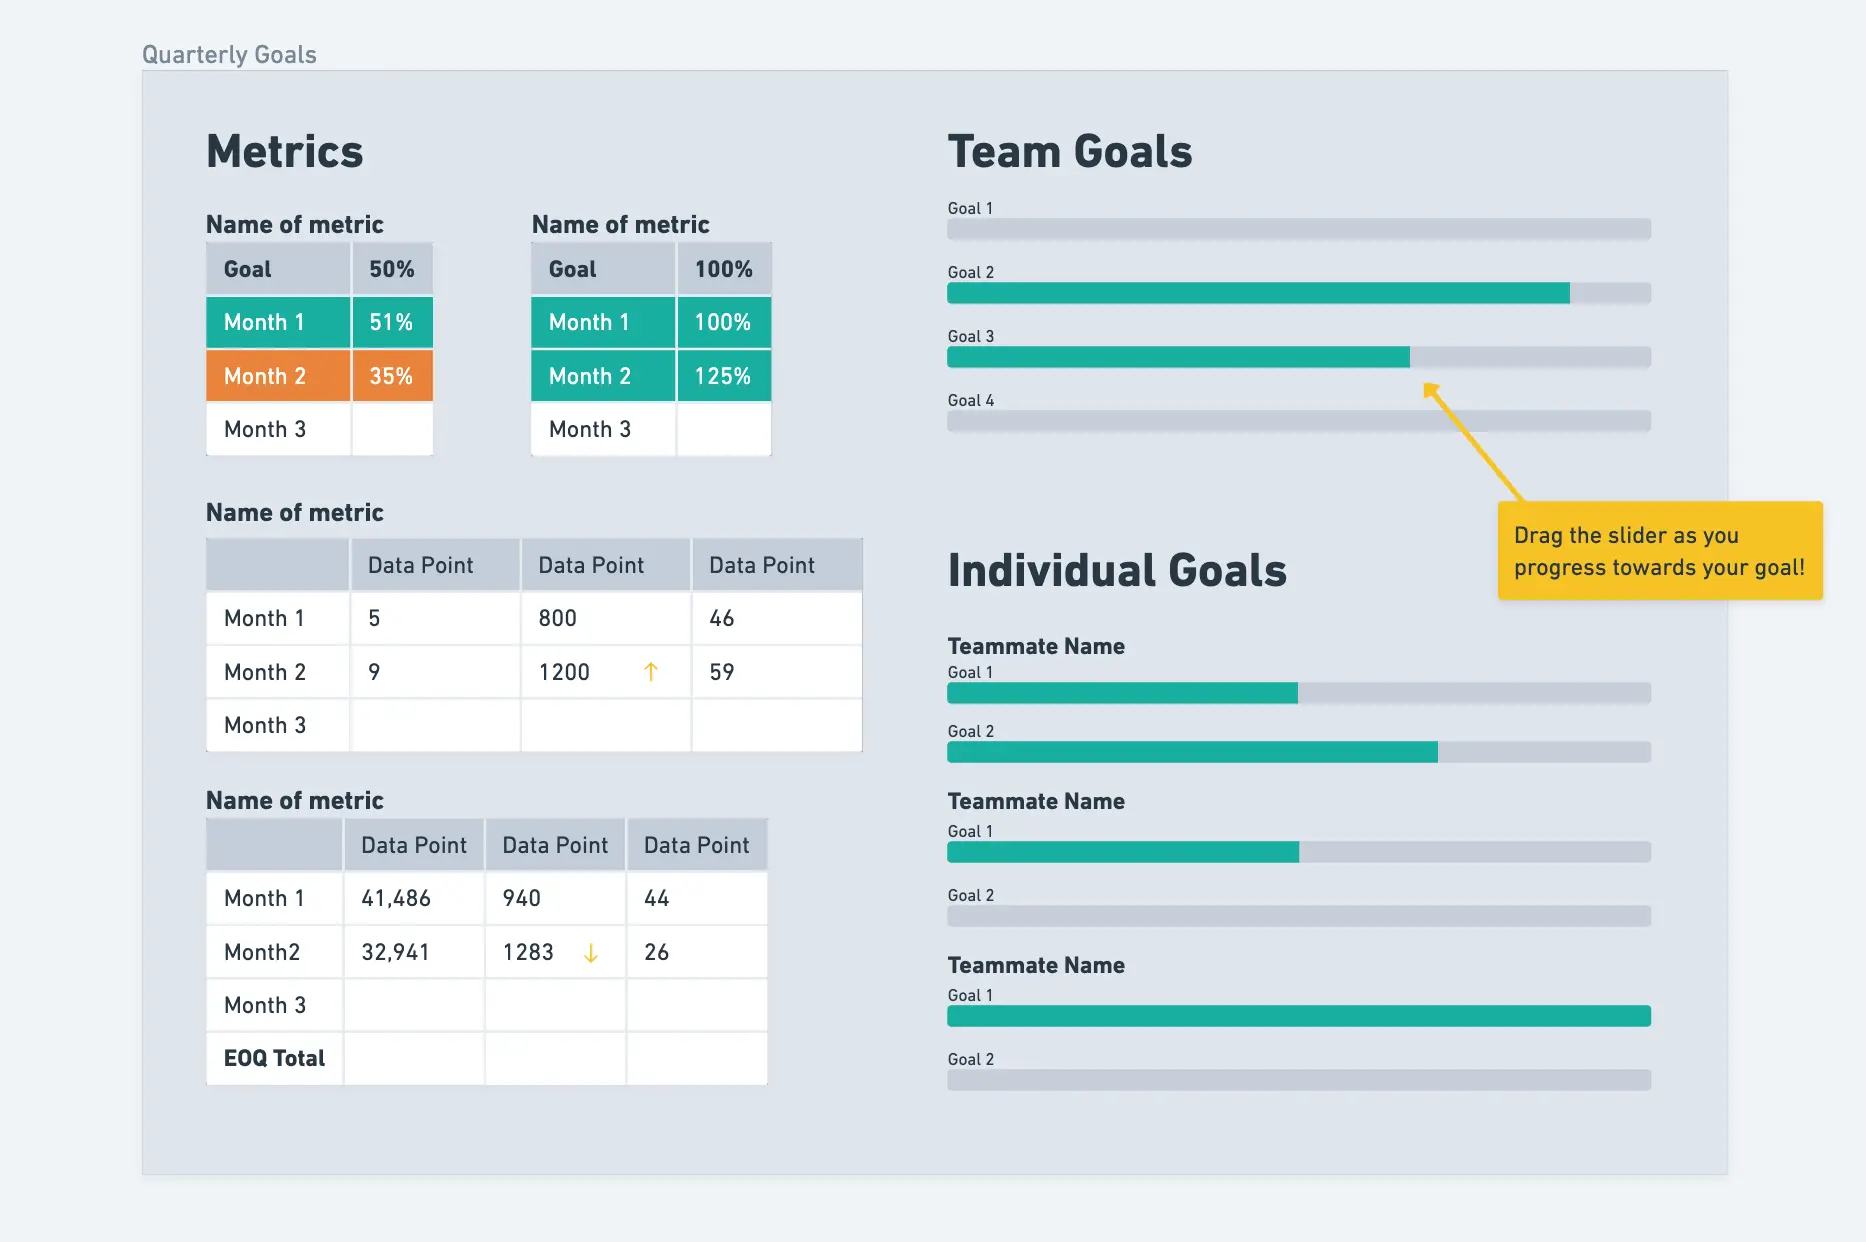Image resolution: width=1866 pixels, height=1242 pixels.
Task: Click the cell with value 800
Action: 605,618
